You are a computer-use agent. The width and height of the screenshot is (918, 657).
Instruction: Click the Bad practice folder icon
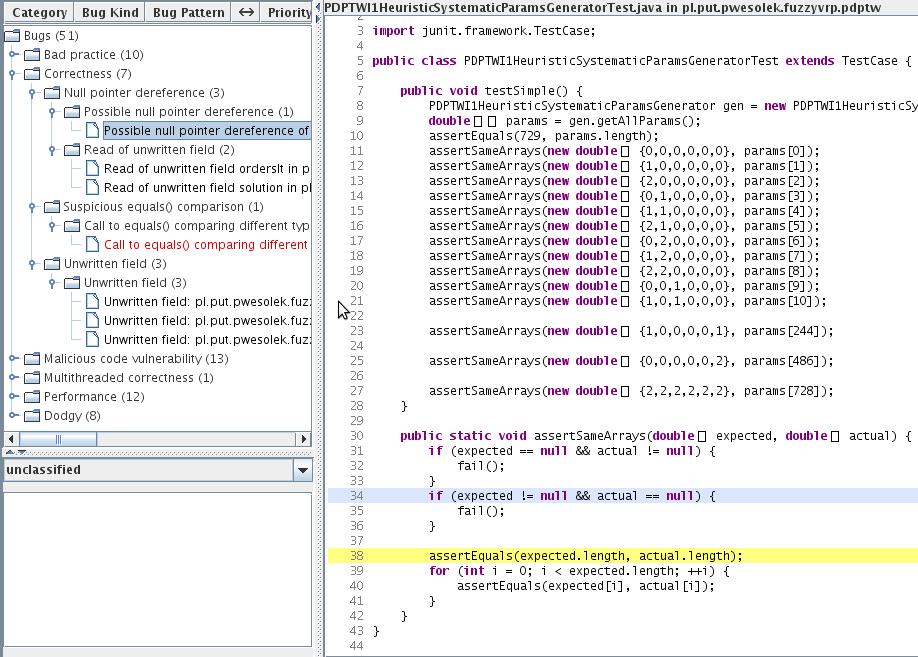(32, 54)
